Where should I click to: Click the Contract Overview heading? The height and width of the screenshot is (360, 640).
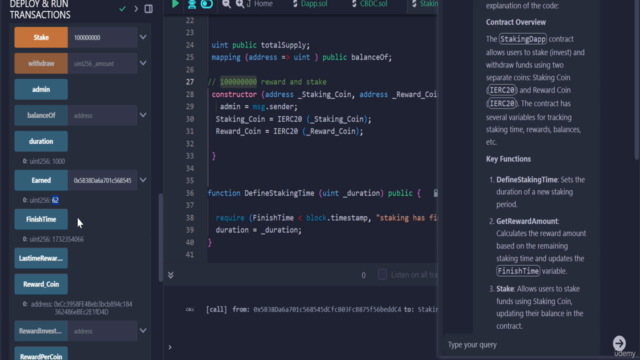516,22
